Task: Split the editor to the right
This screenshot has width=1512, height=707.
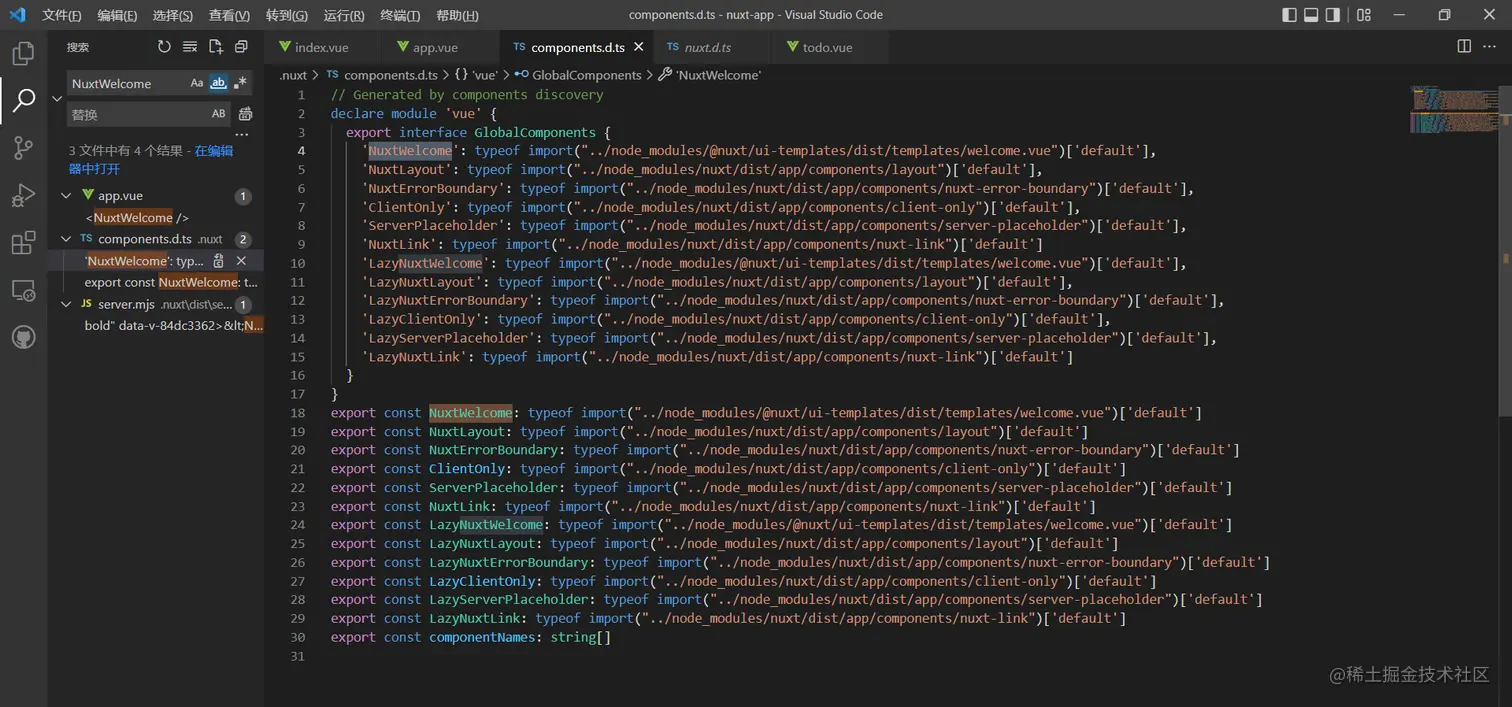Action: [x=1464, y=47]
